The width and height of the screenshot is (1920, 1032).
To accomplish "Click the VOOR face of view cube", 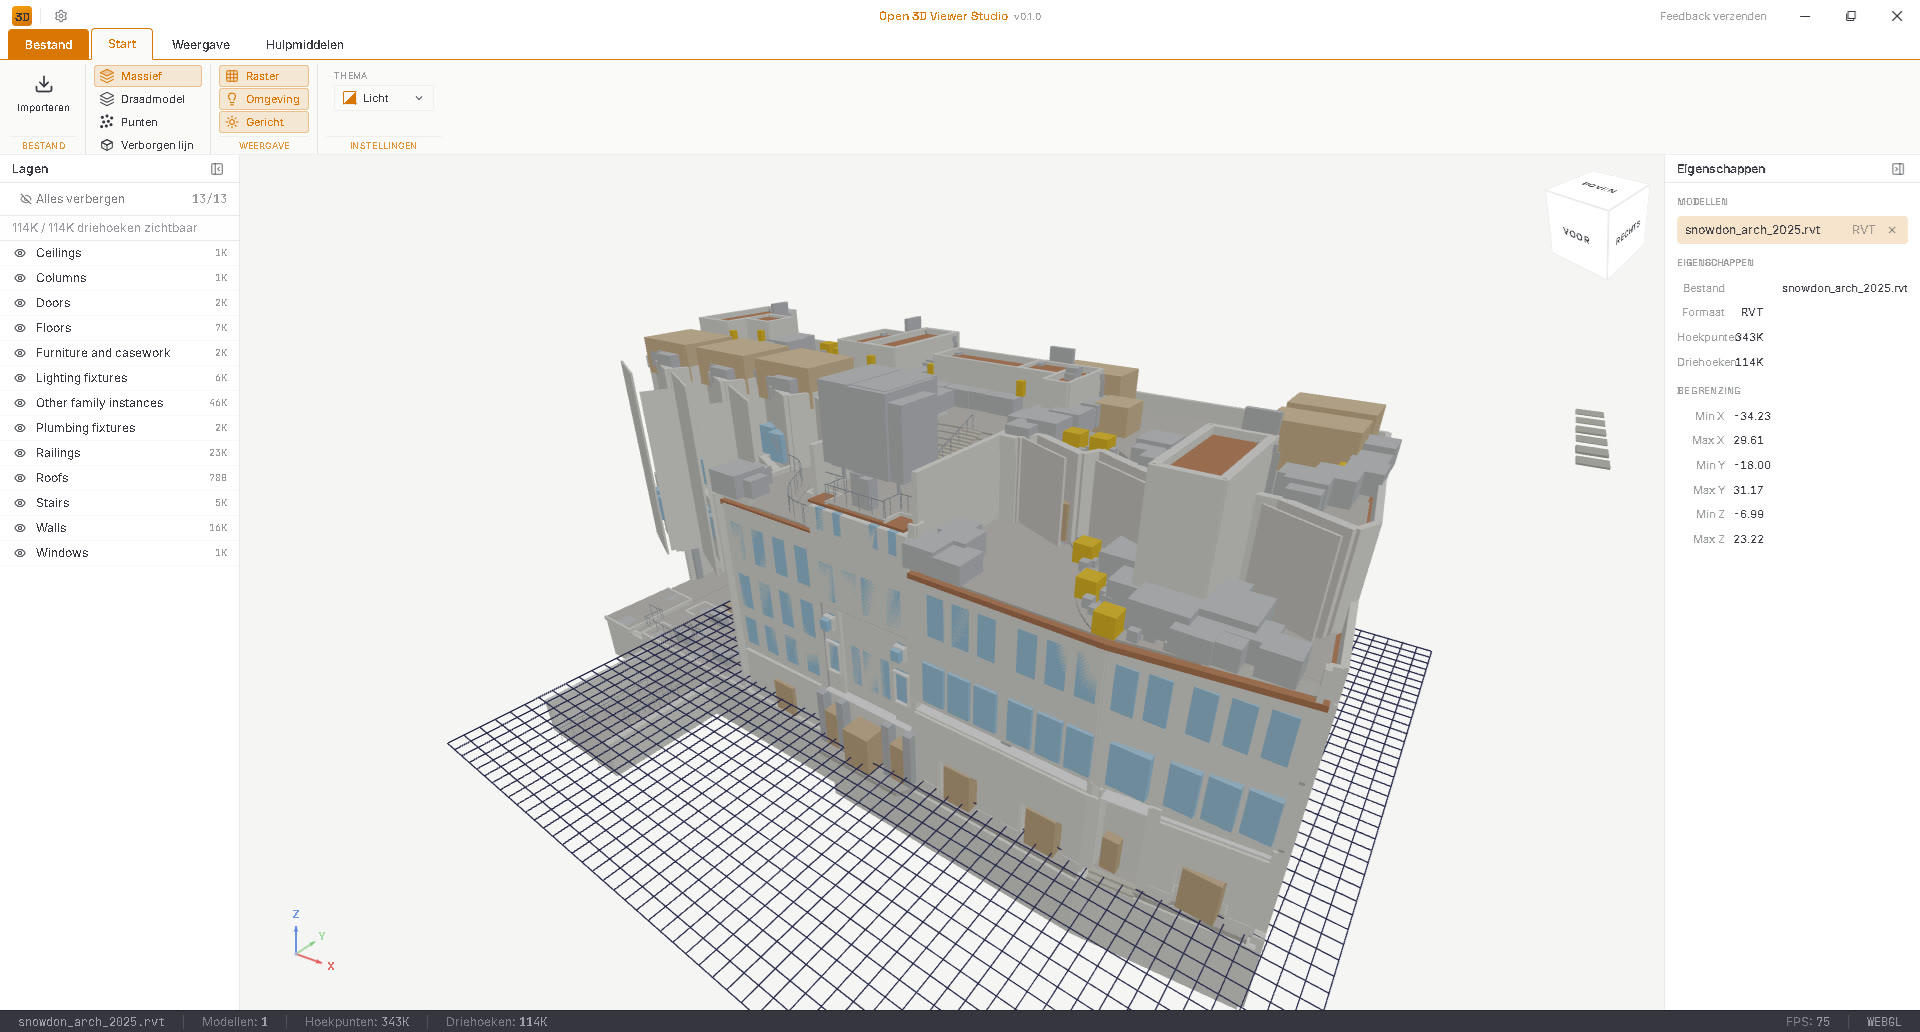I will tap(1576, 236).
